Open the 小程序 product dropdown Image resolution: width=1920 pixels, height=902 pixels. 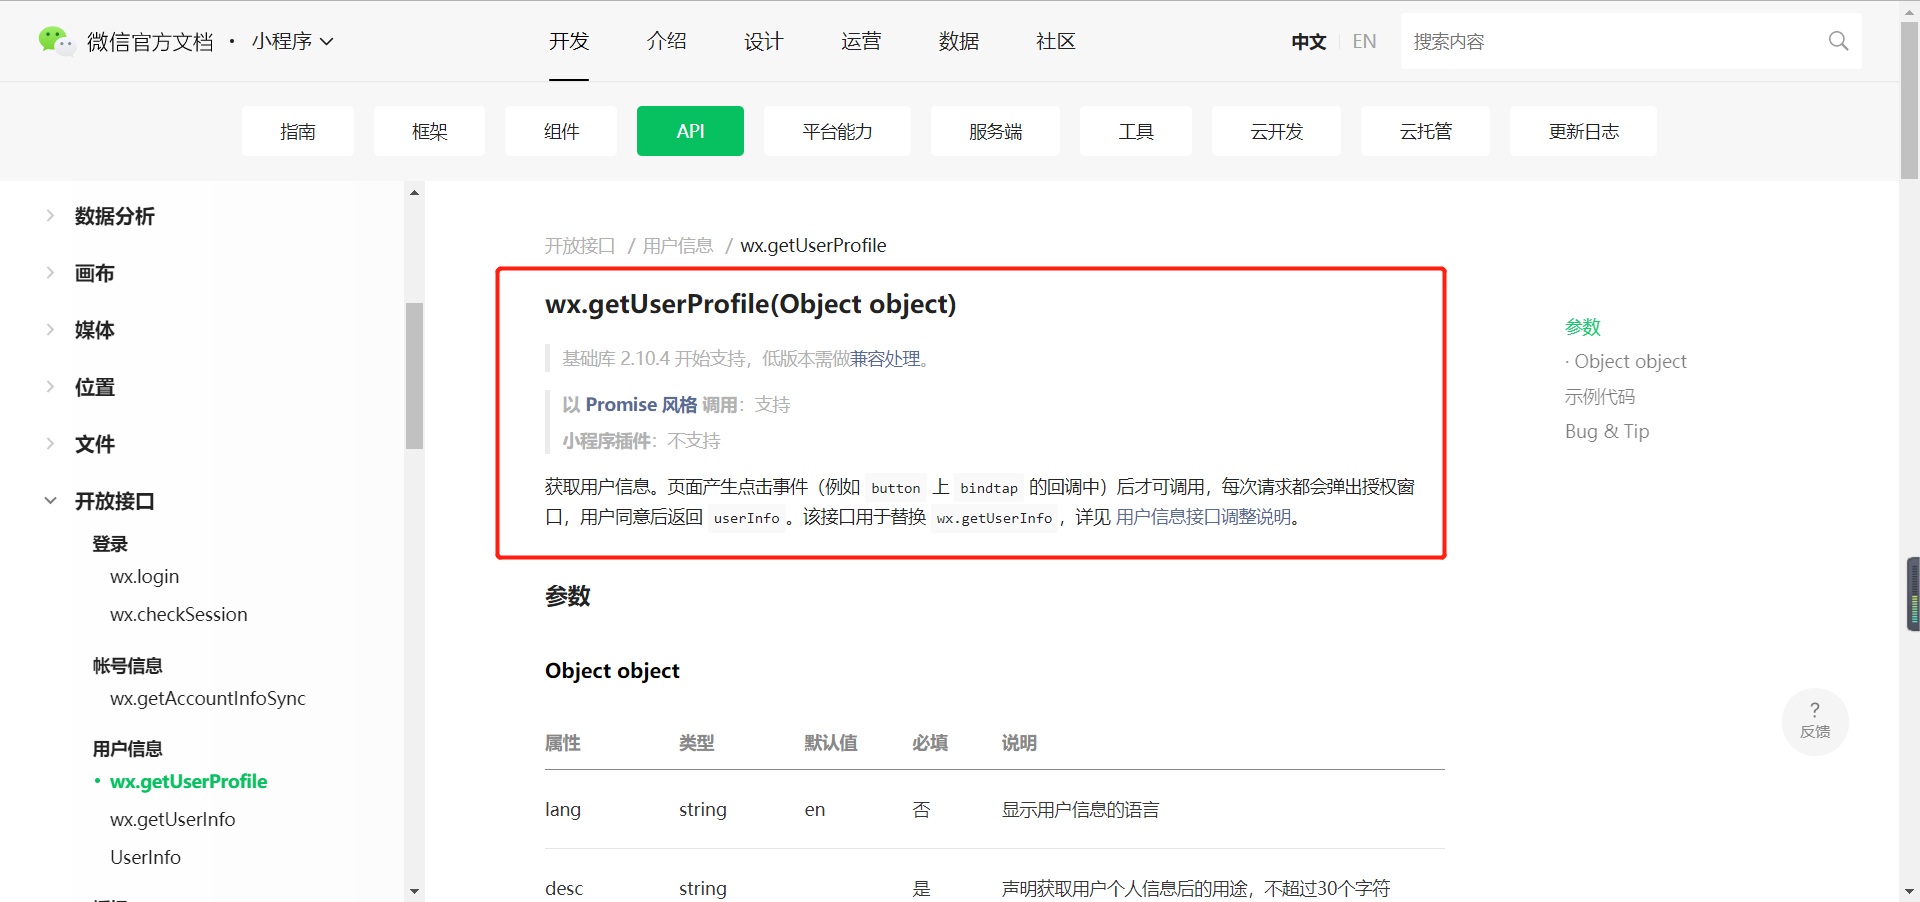click(292, 41)
